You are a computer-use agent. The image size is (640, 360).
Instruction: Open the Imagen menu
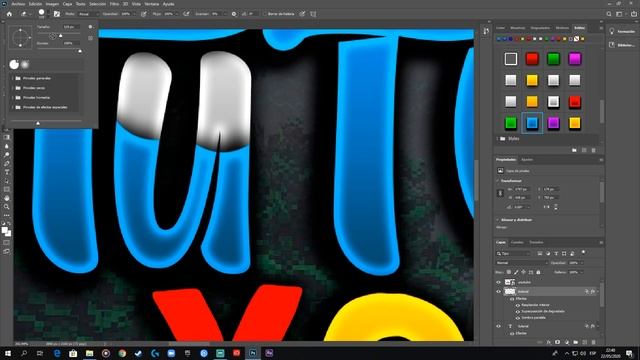pyautogui.click(x=52, y=4)
